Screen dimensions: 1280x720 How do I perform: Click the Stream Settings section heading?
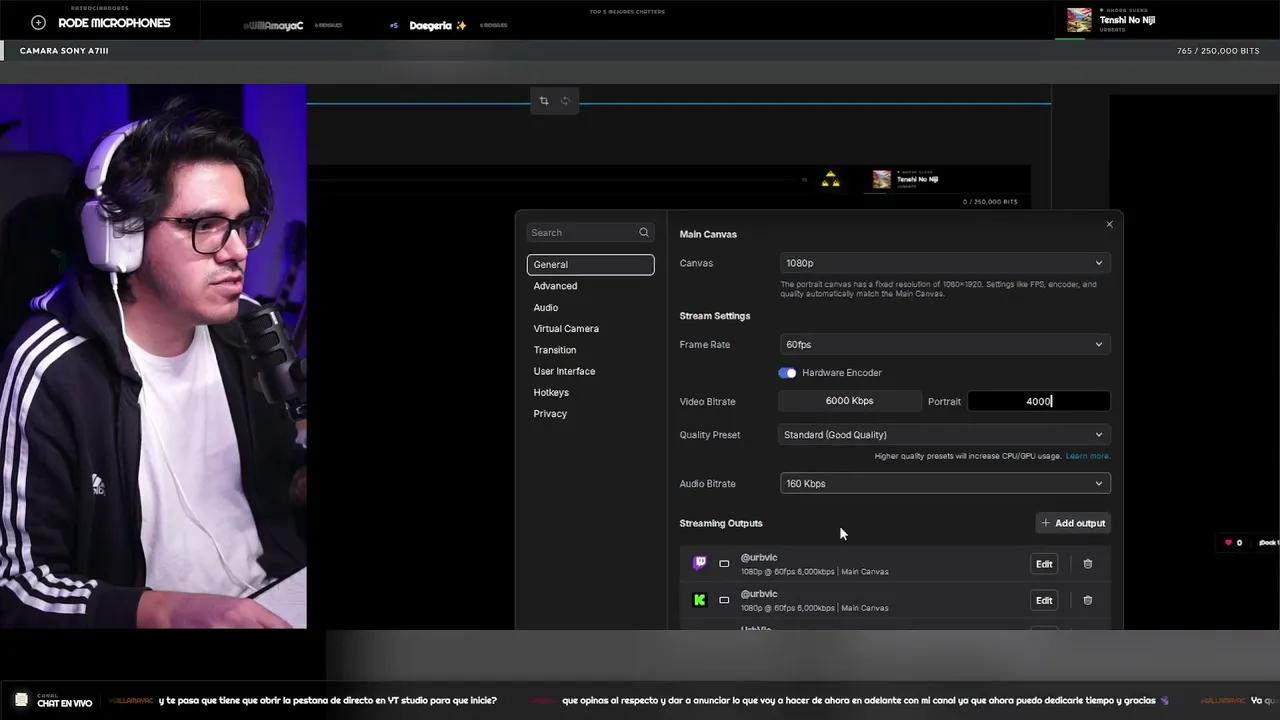(715, 316)
